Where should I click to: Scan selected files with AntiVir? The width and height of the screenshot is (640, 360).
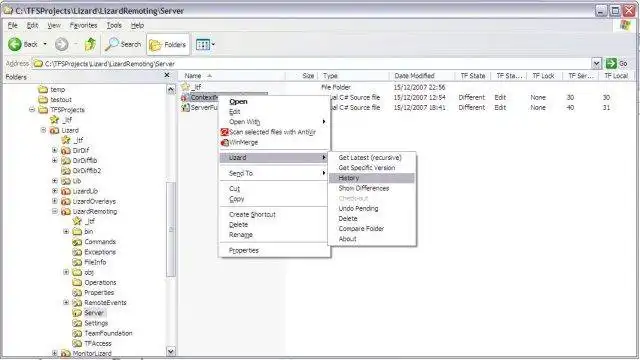274,132
